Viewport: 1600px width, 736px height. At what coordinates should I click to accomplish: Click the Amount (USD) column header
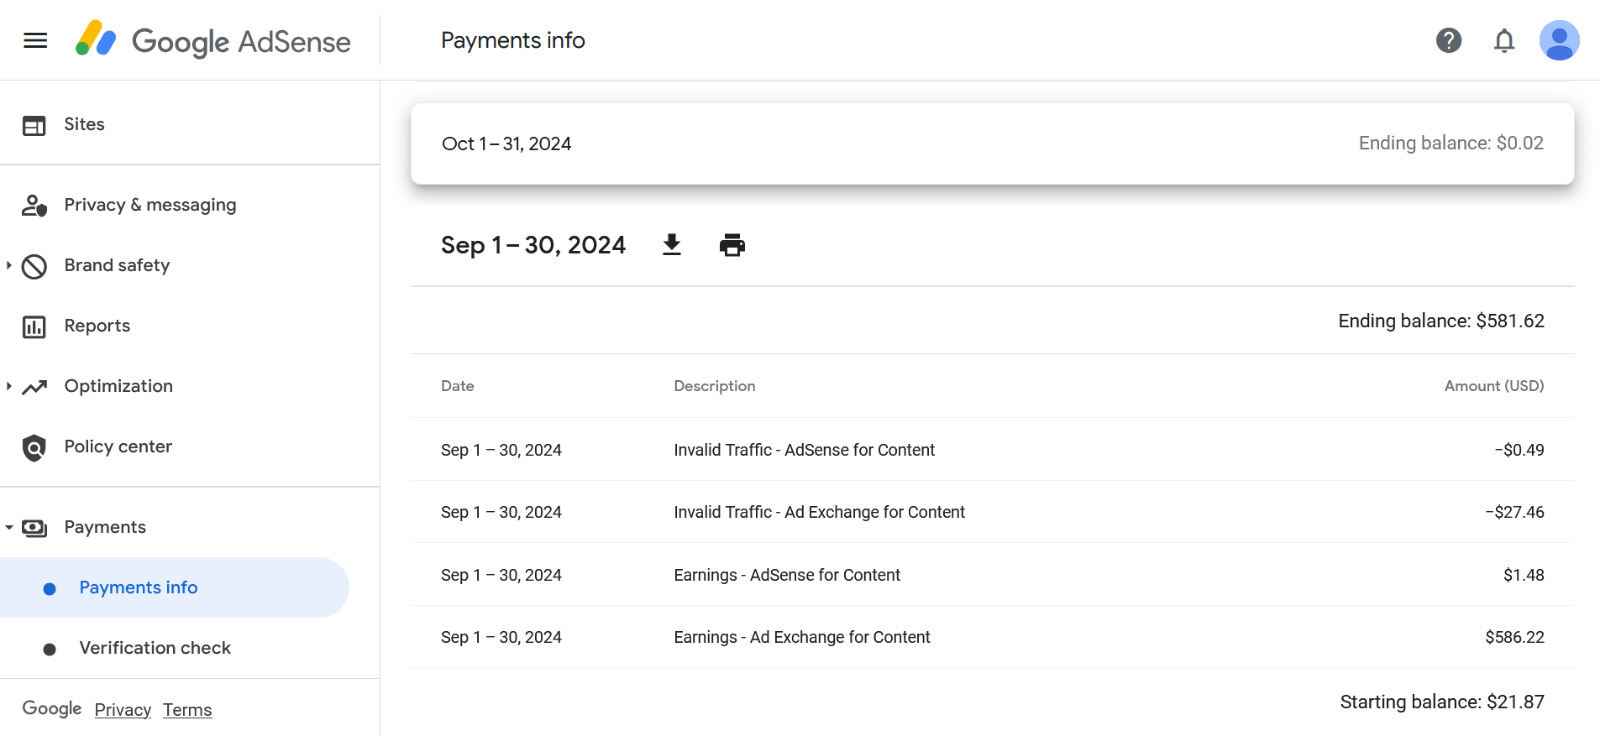click(x=1494, y=386)
